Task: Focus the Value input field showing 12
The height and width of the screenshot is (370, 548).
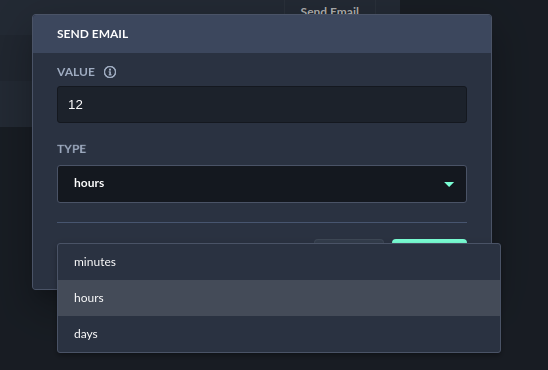Action: [262, 104]
